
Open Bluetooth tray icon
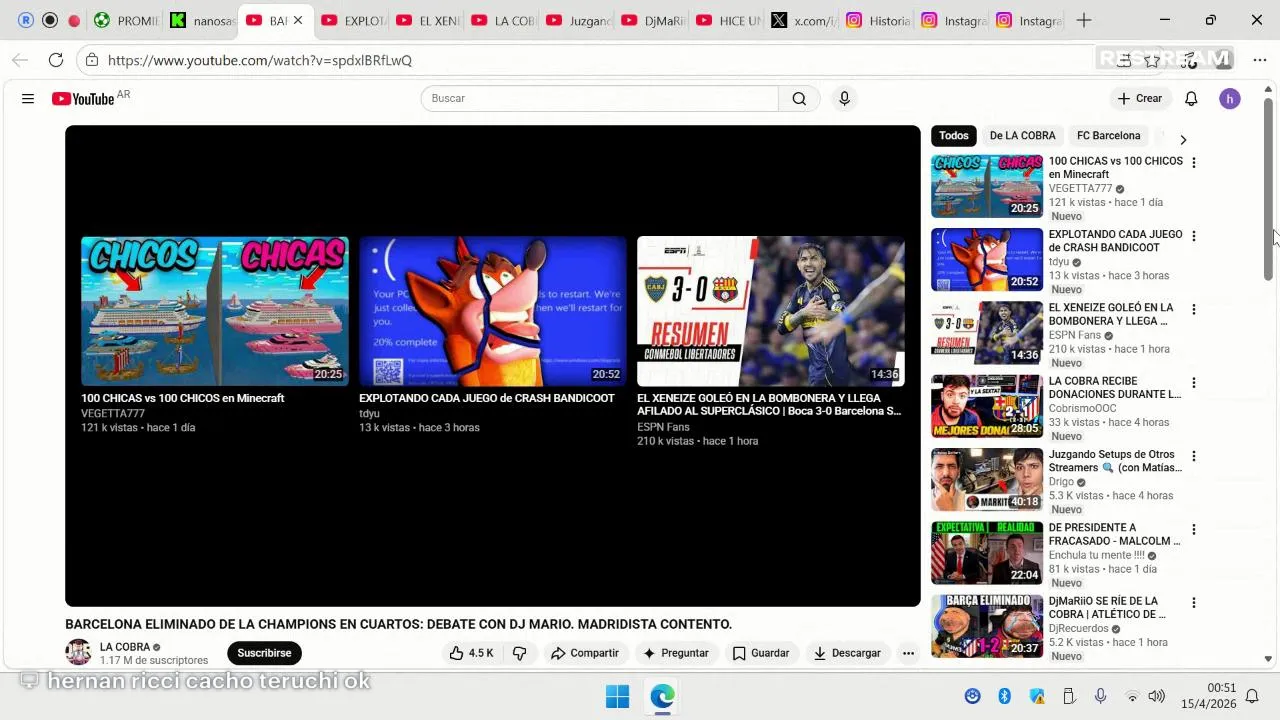[x=1005, y=696]
